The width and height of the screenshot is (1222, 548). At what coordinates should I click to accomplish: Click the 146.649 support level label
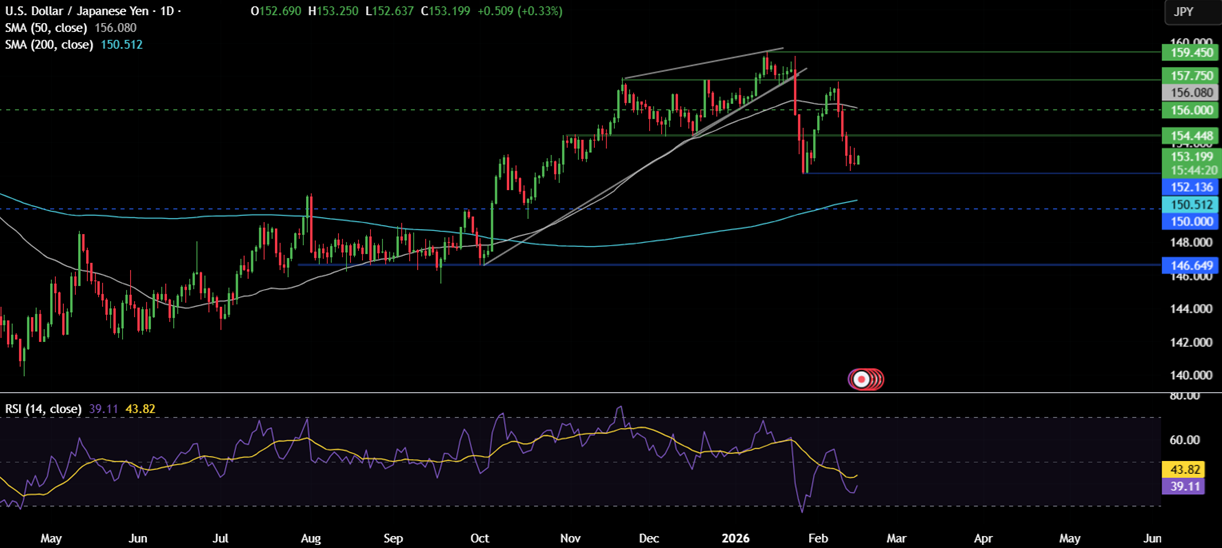coord(1187,265)
